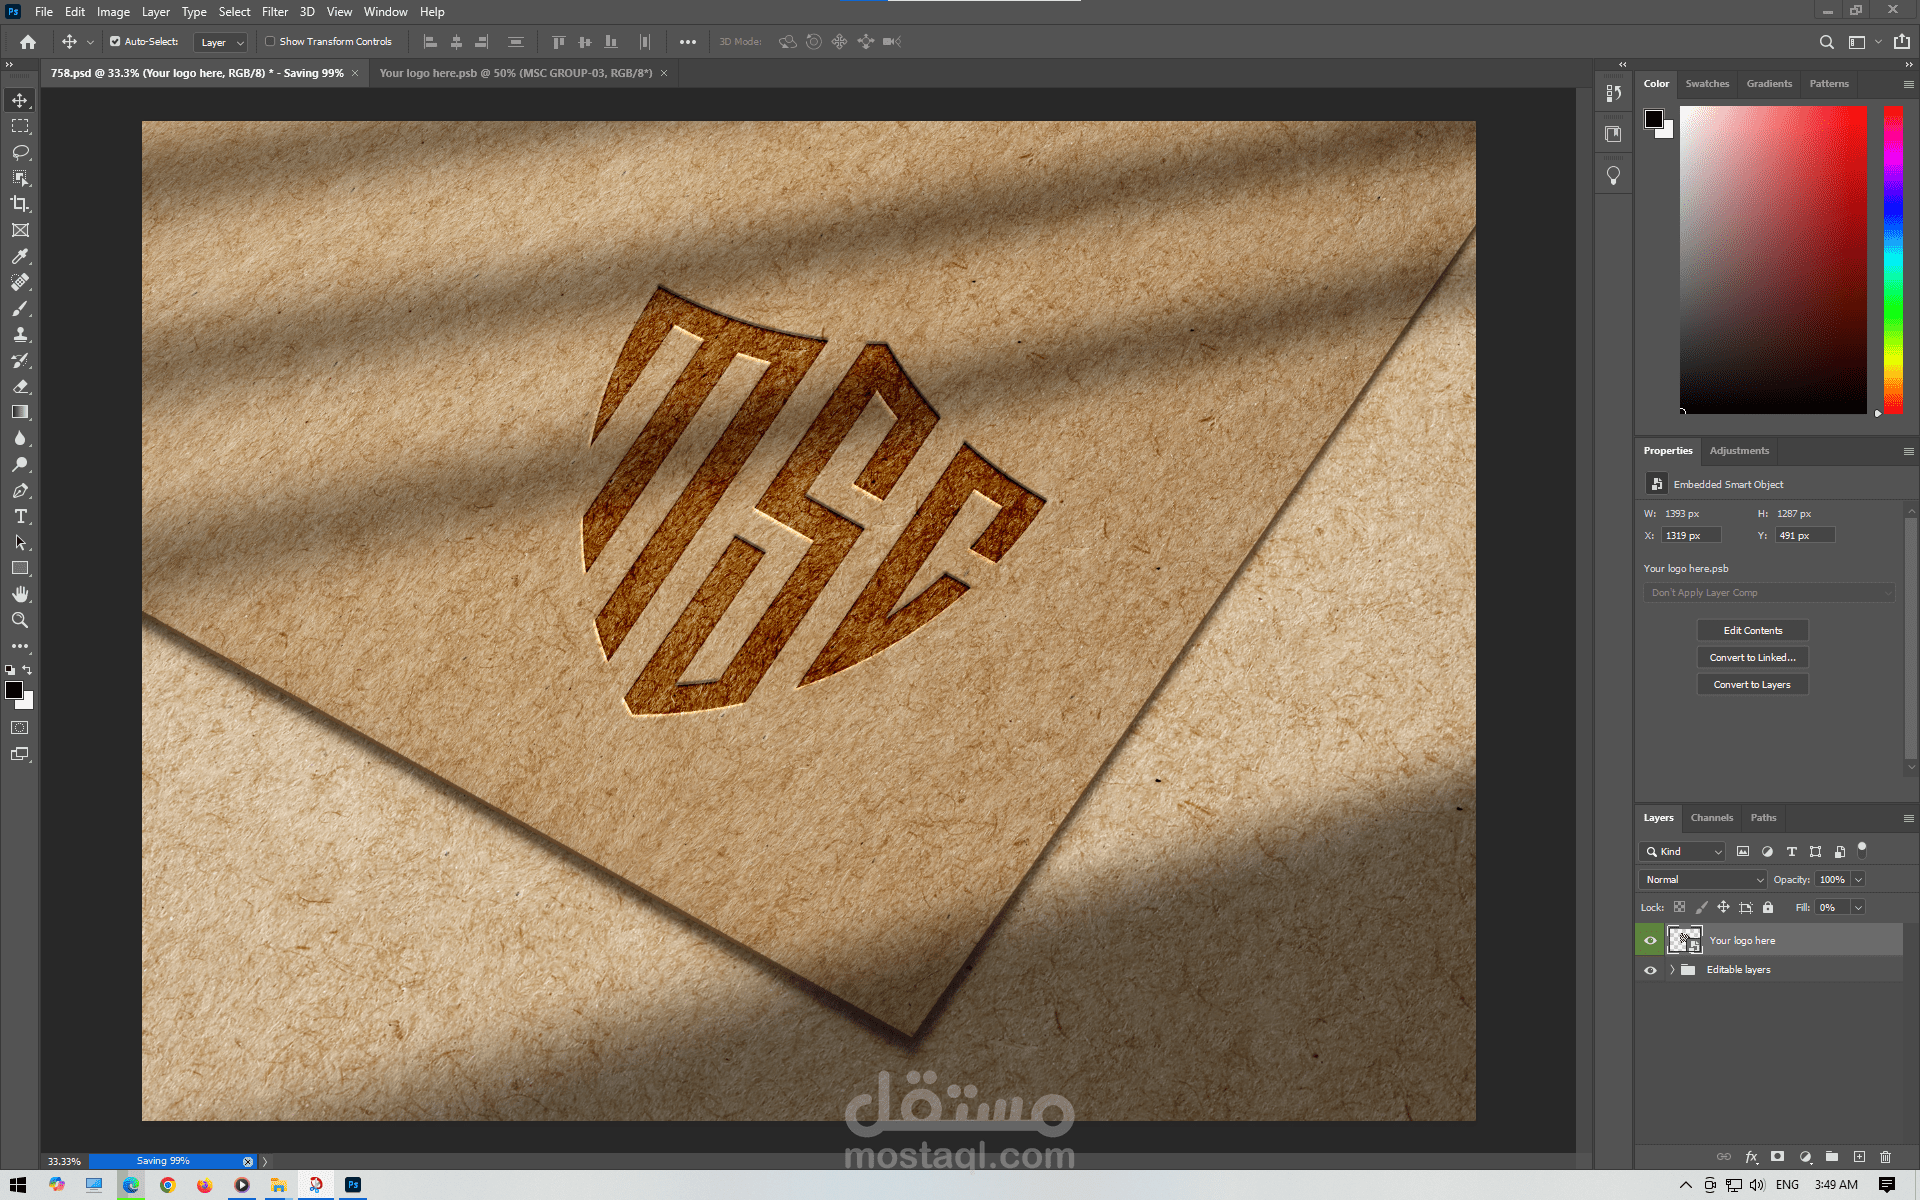Hide the Your logo here layer
1920x1200 pixels.
click(x=1650, y=940)
